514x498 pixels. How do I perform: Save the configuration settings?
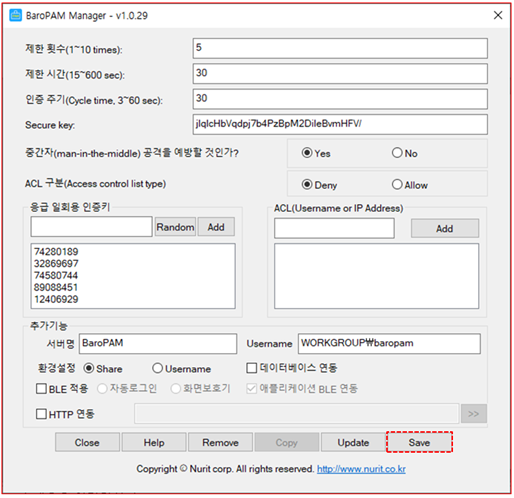[x=419, y=442]
